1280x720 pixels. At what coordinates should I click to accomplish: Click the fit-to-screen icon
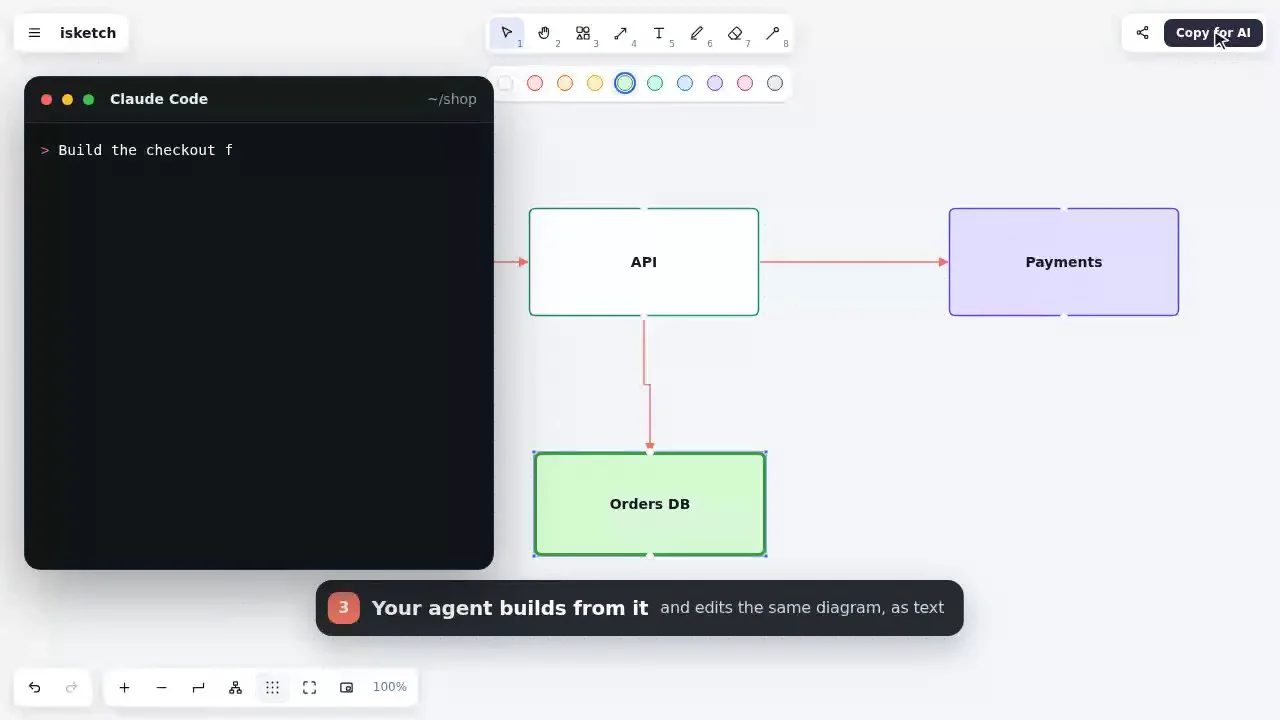click(x=309, y=687)
